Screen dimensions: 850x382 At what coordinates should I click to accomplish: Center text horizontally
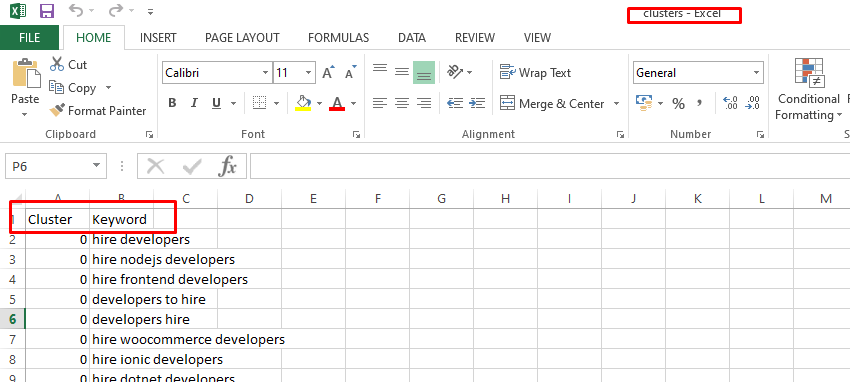402,103
